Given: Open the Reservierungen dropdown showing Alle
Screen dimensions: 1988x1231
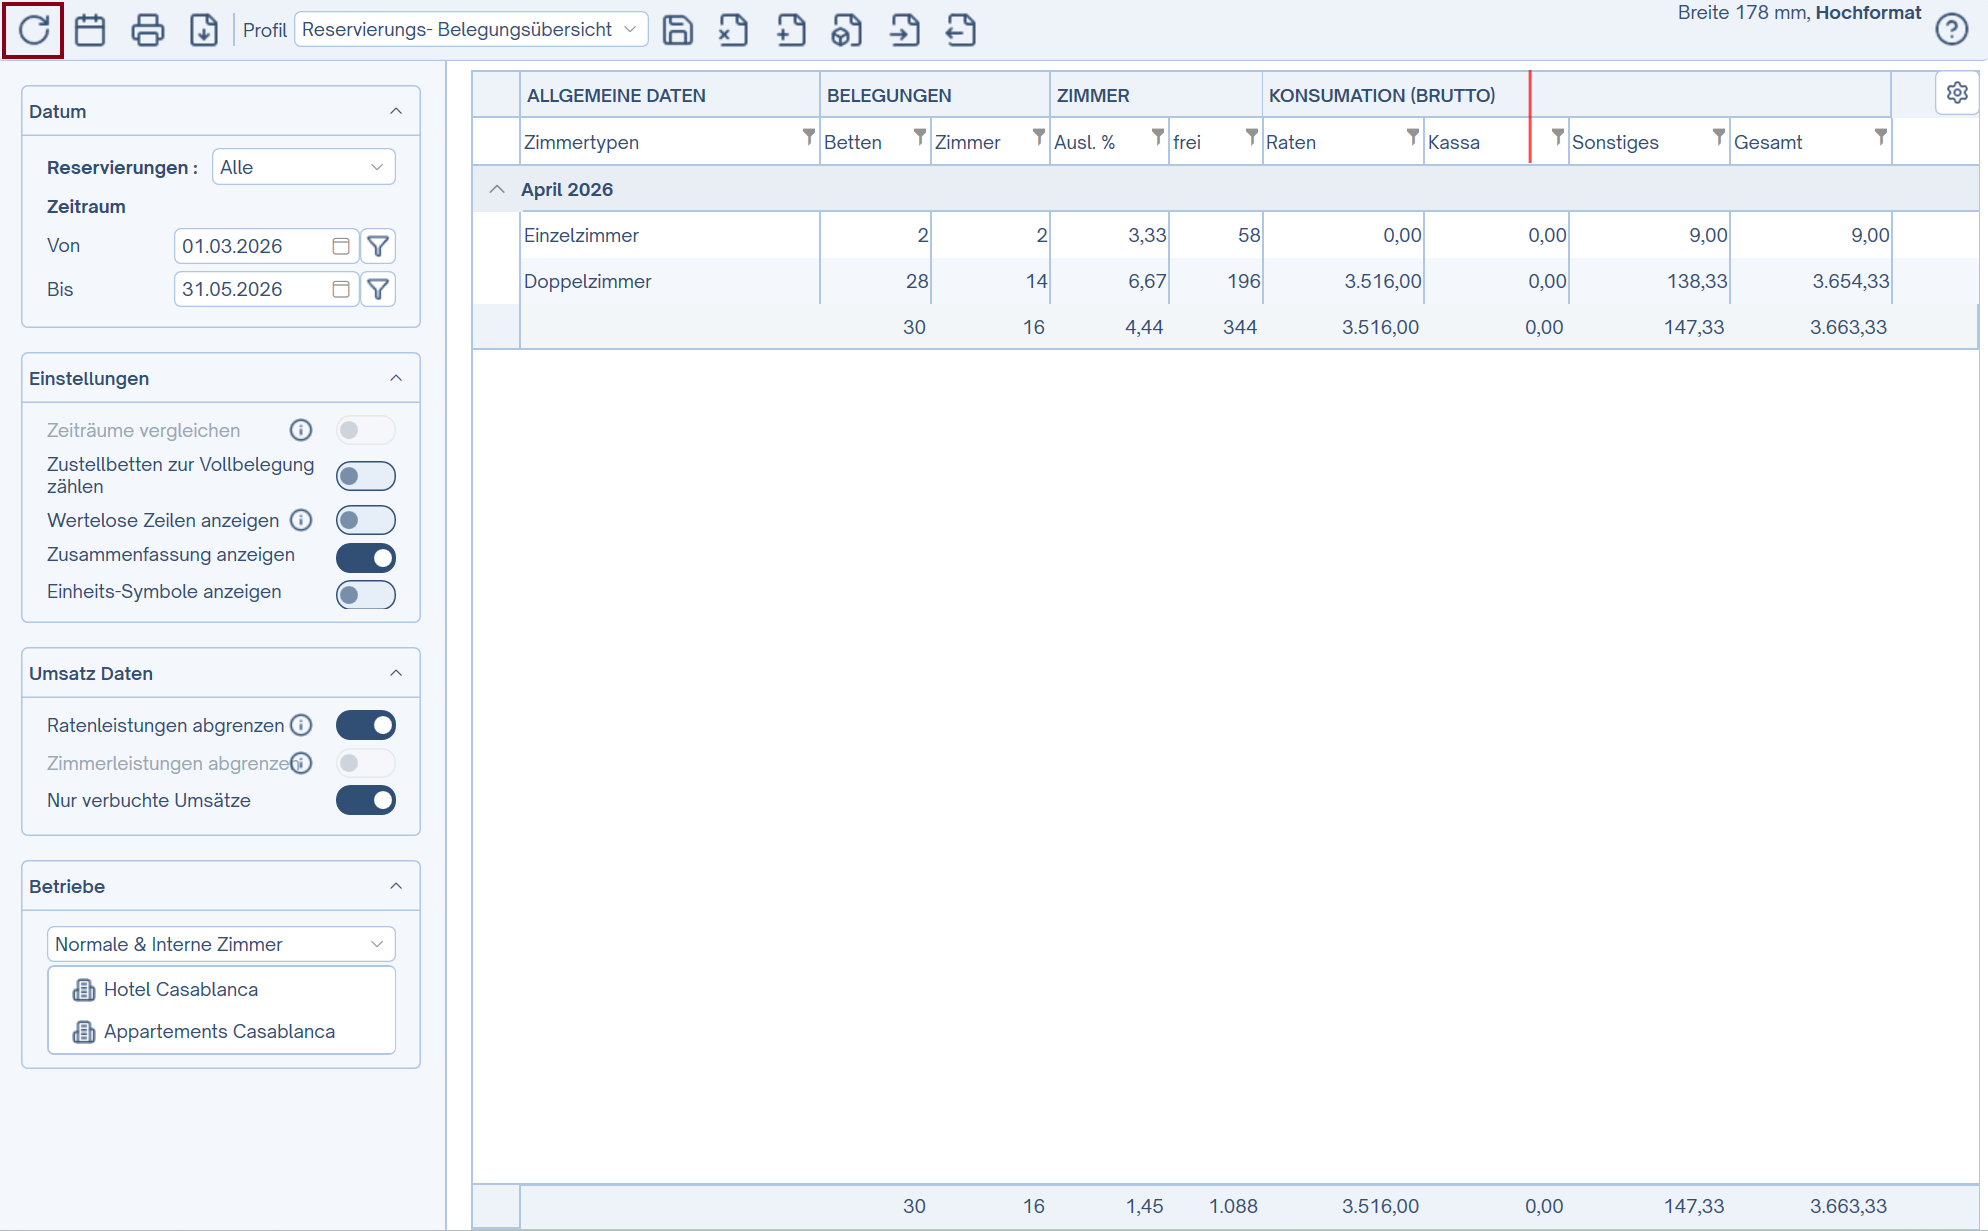Looking at the screenshot, I should click(x=304, y=167).
